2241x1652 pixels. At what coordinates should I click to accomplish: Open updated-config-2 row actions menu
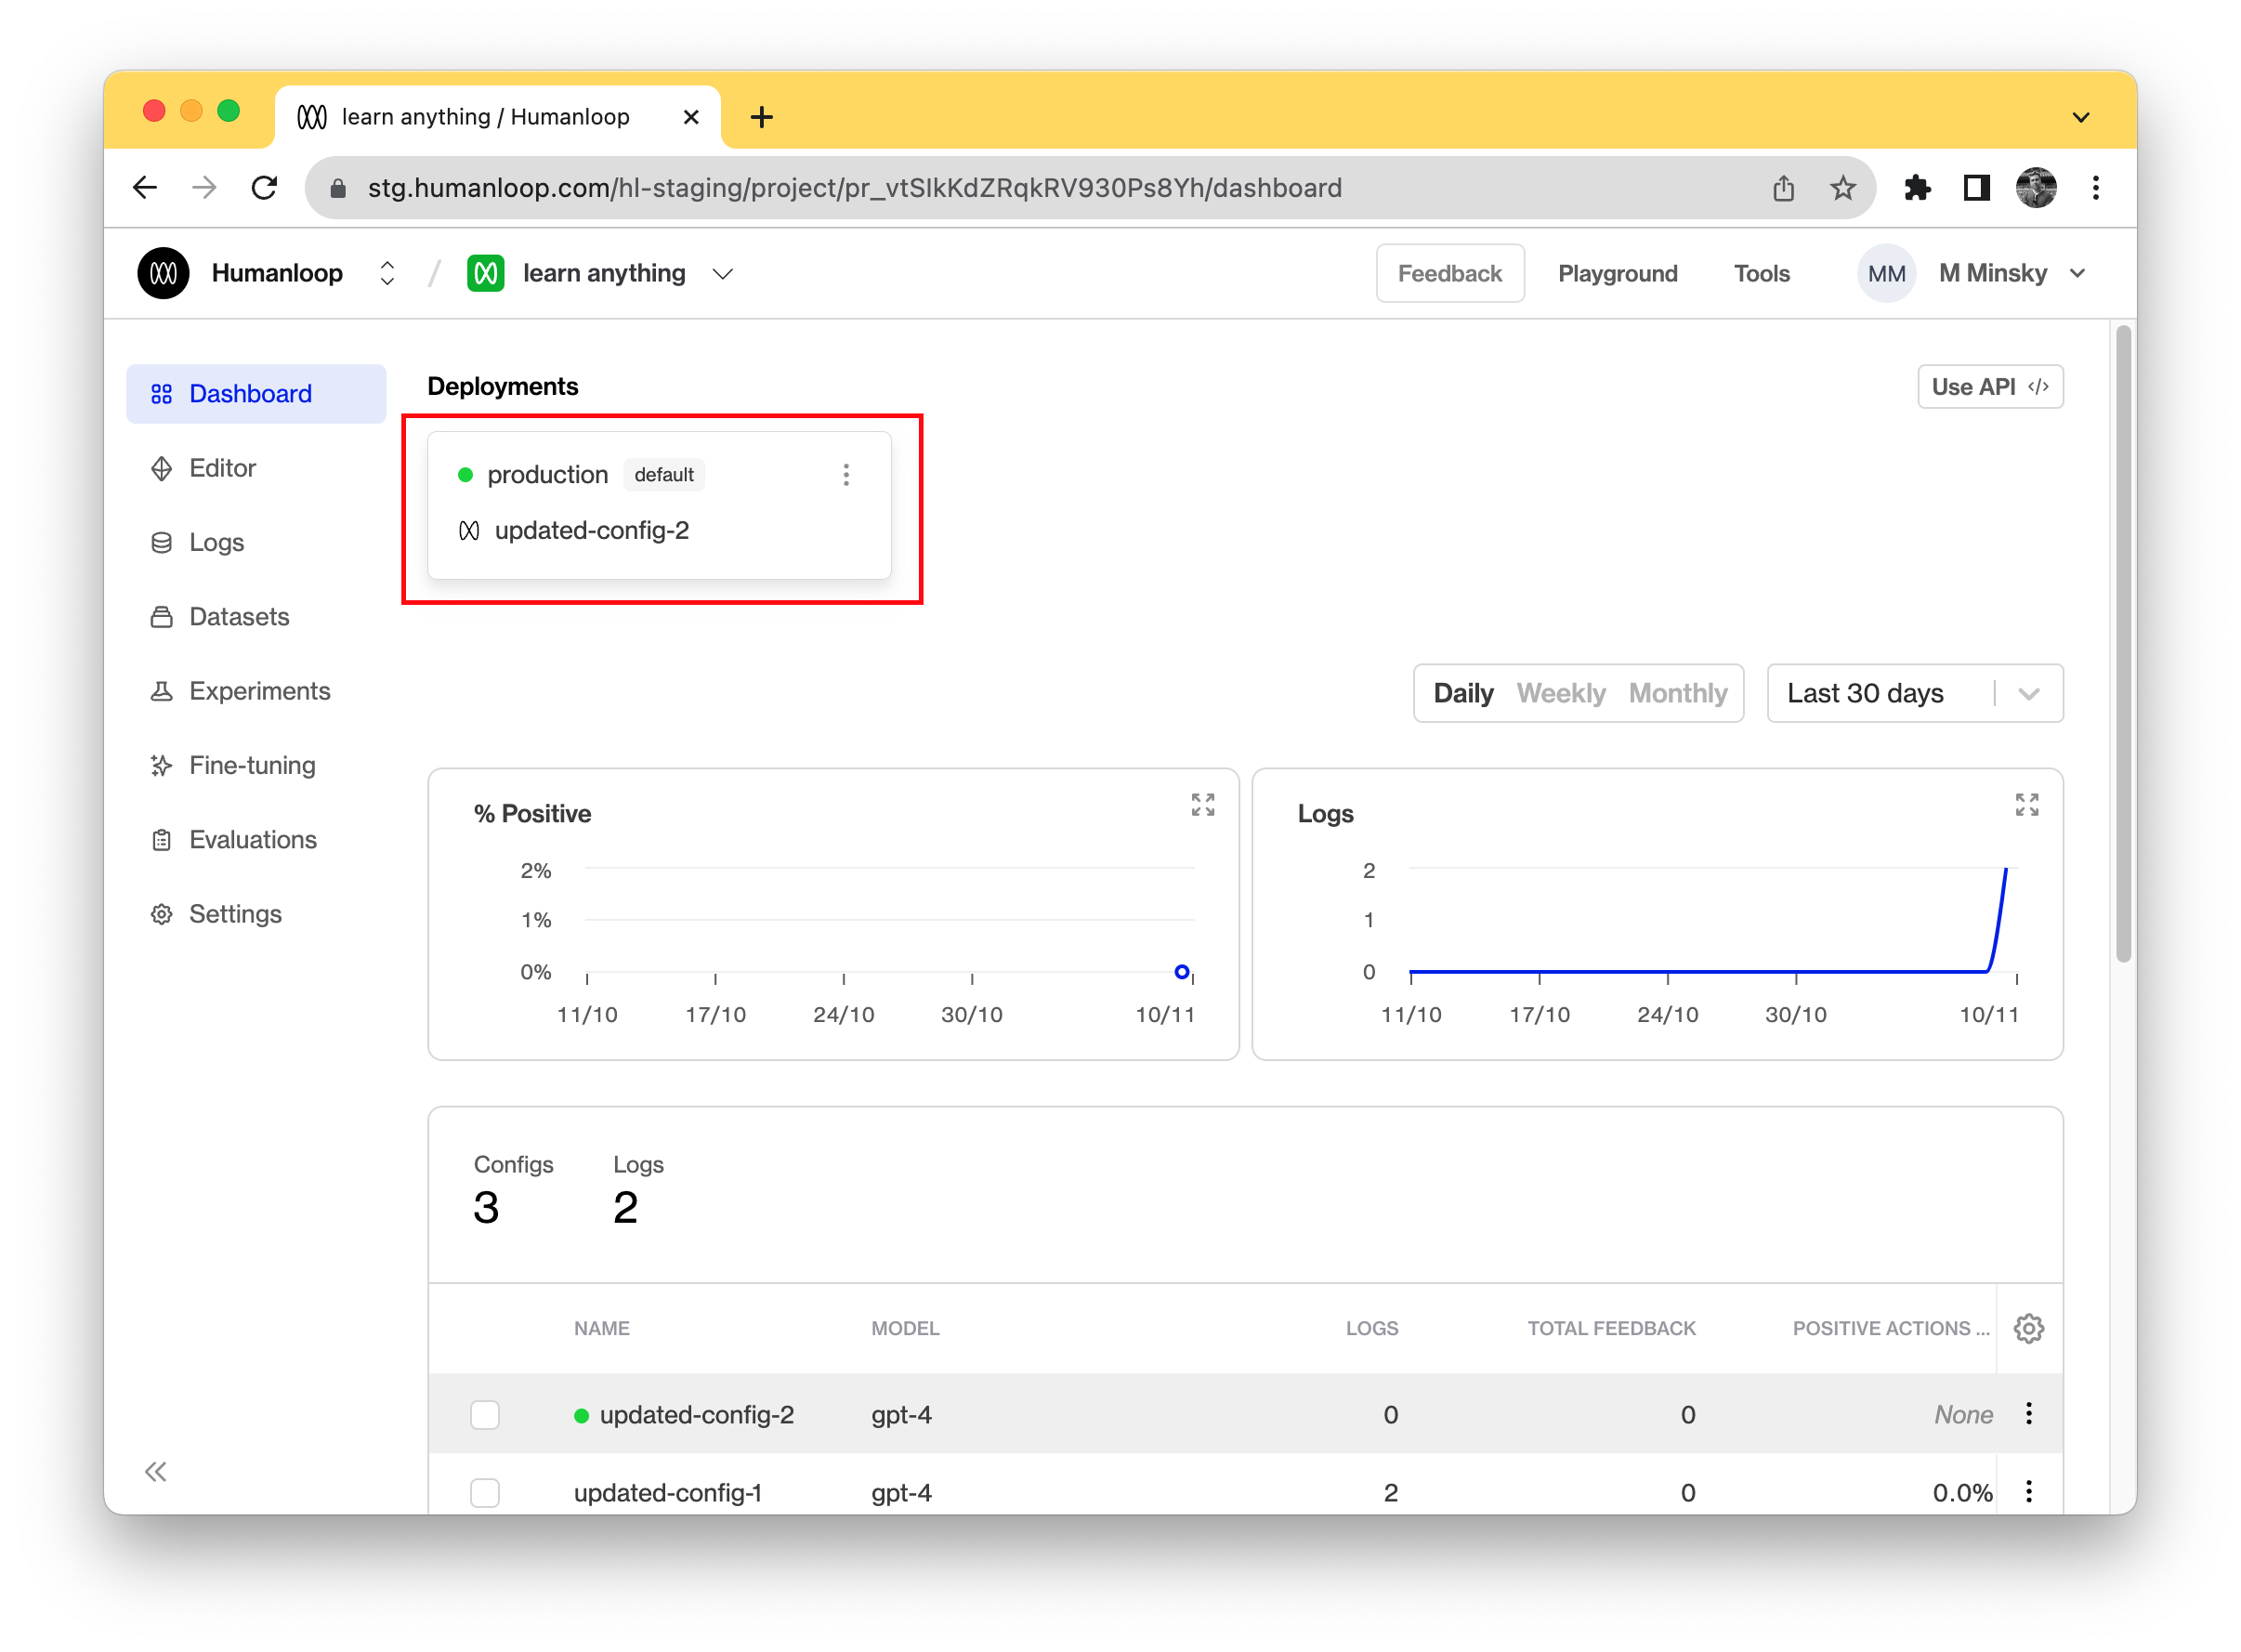(2028, 1413)
